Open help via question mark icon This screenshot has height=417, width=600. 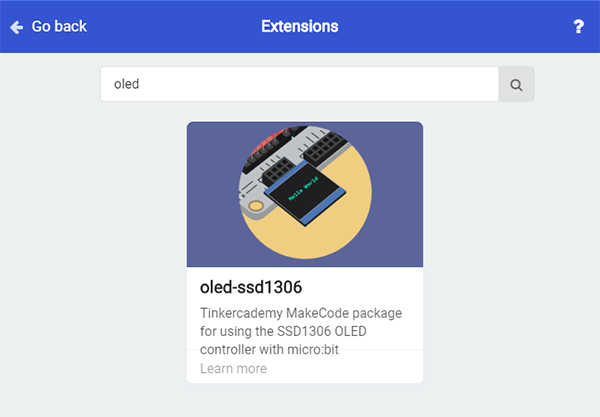578,26
